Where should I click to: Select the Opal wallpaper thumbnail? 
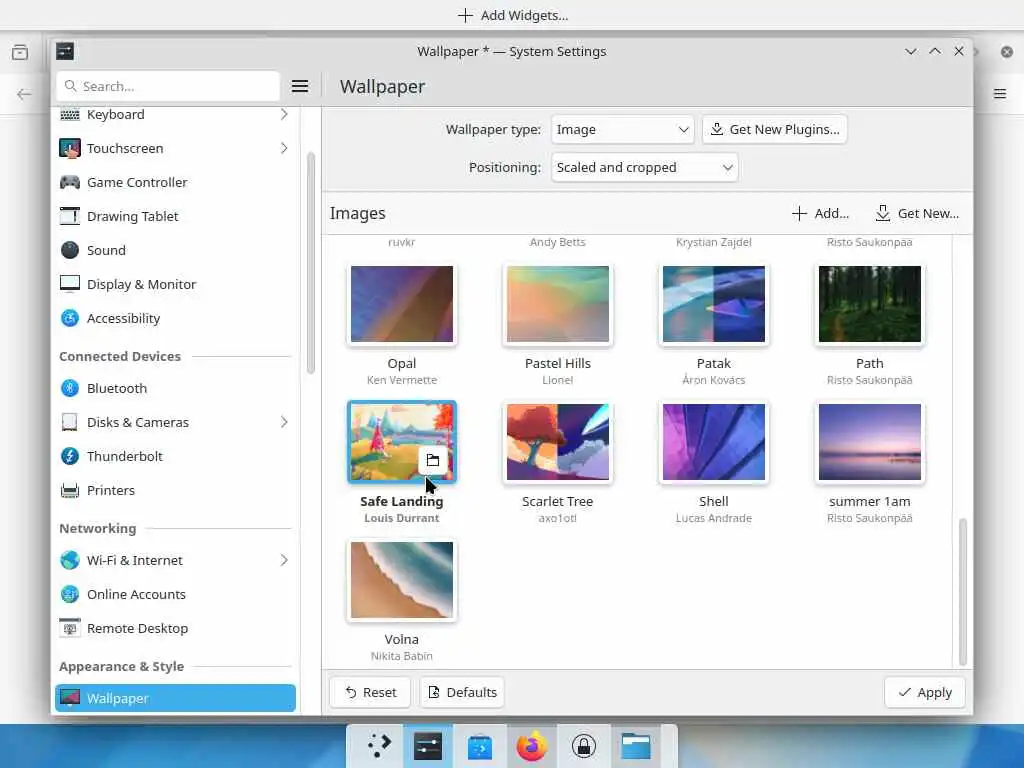click(x=402, y=304)
